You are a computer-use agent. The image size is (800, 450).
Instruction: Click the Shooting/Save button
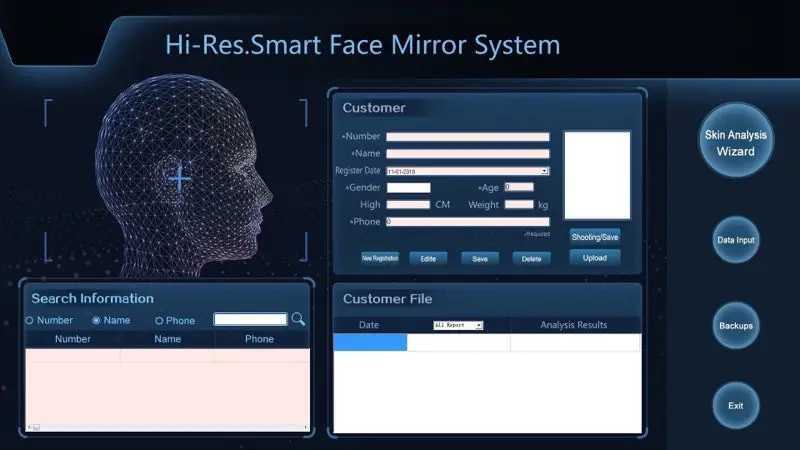click(x=595, y=237)
